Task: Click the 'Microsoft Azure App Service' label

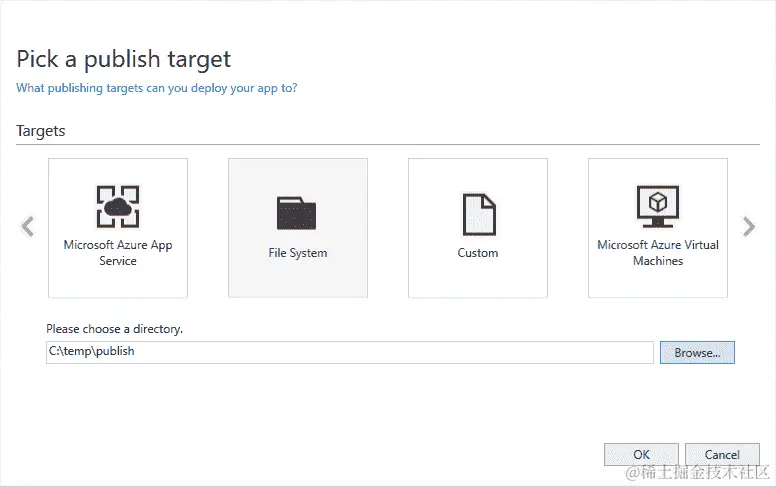Action: click(x=118, y=252)
